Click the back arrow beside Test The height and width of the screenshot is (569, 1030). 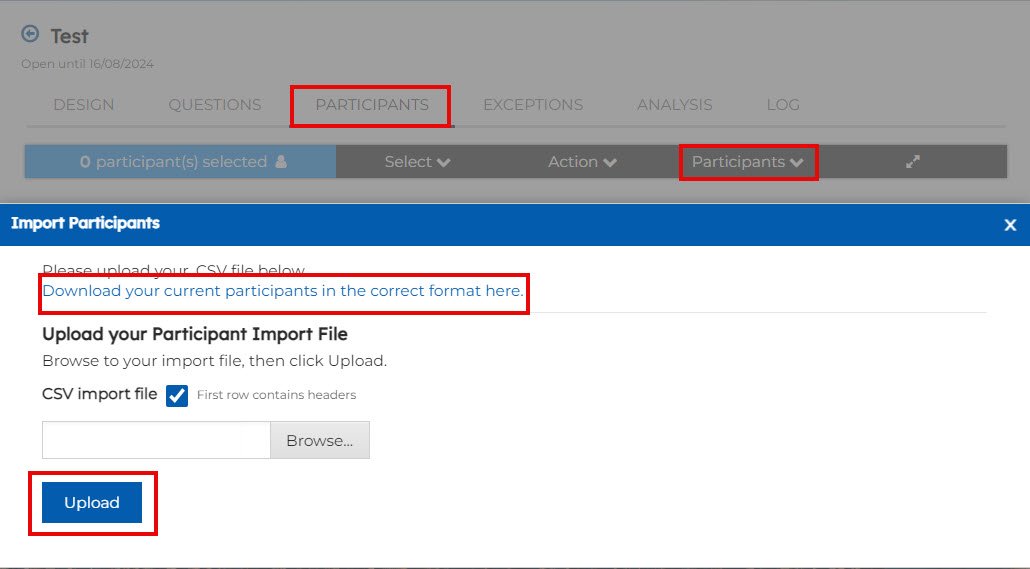(30, 34)
